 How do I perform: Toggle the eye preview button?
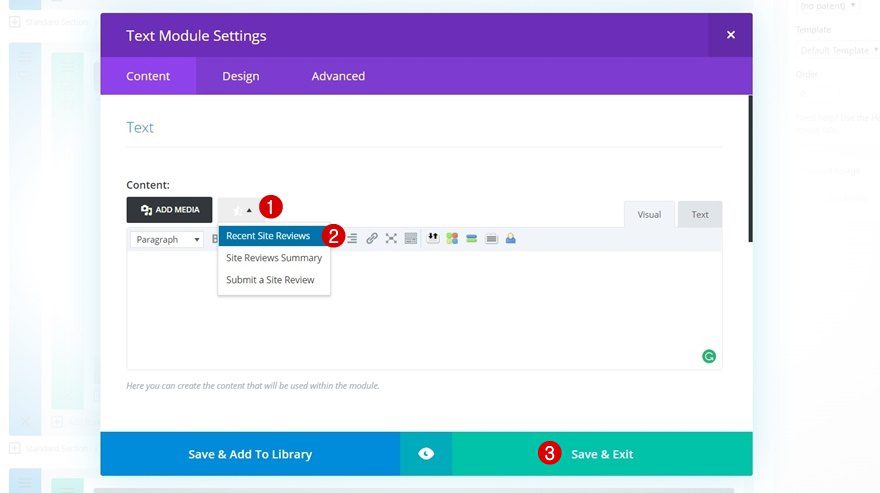(426, 454)
